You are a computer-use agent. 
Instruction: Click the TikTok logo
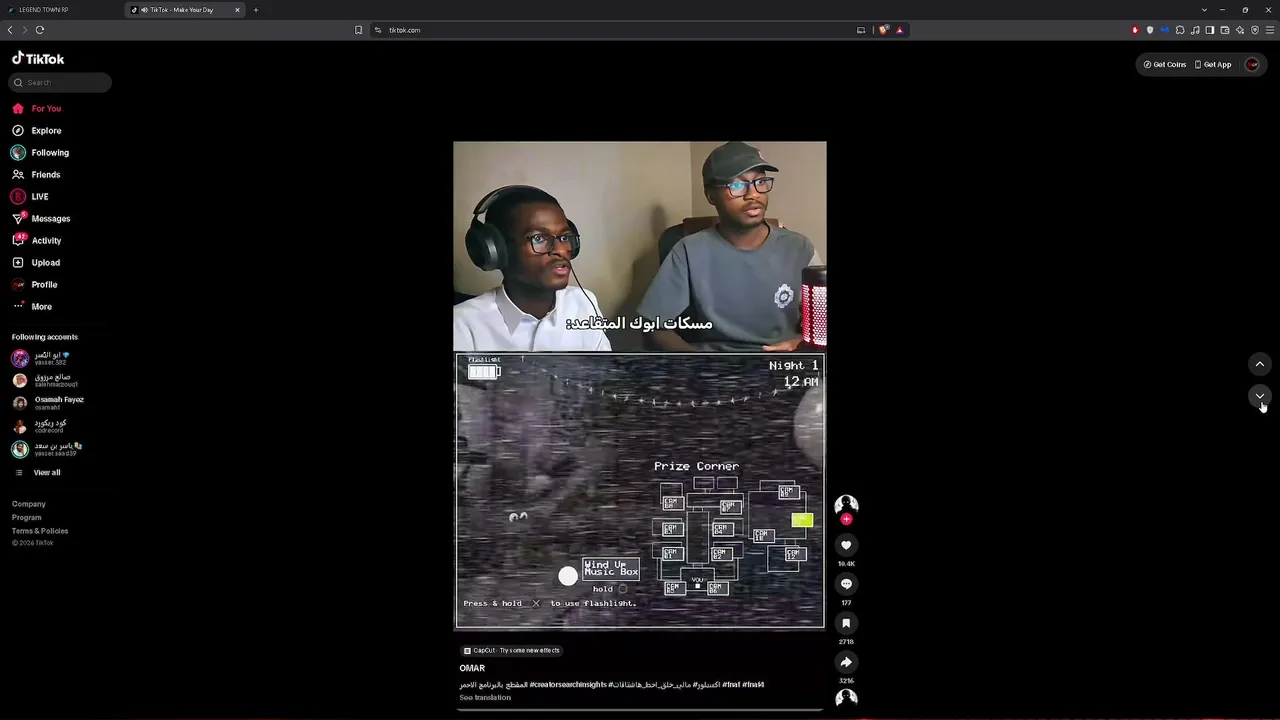coord(38,59)
